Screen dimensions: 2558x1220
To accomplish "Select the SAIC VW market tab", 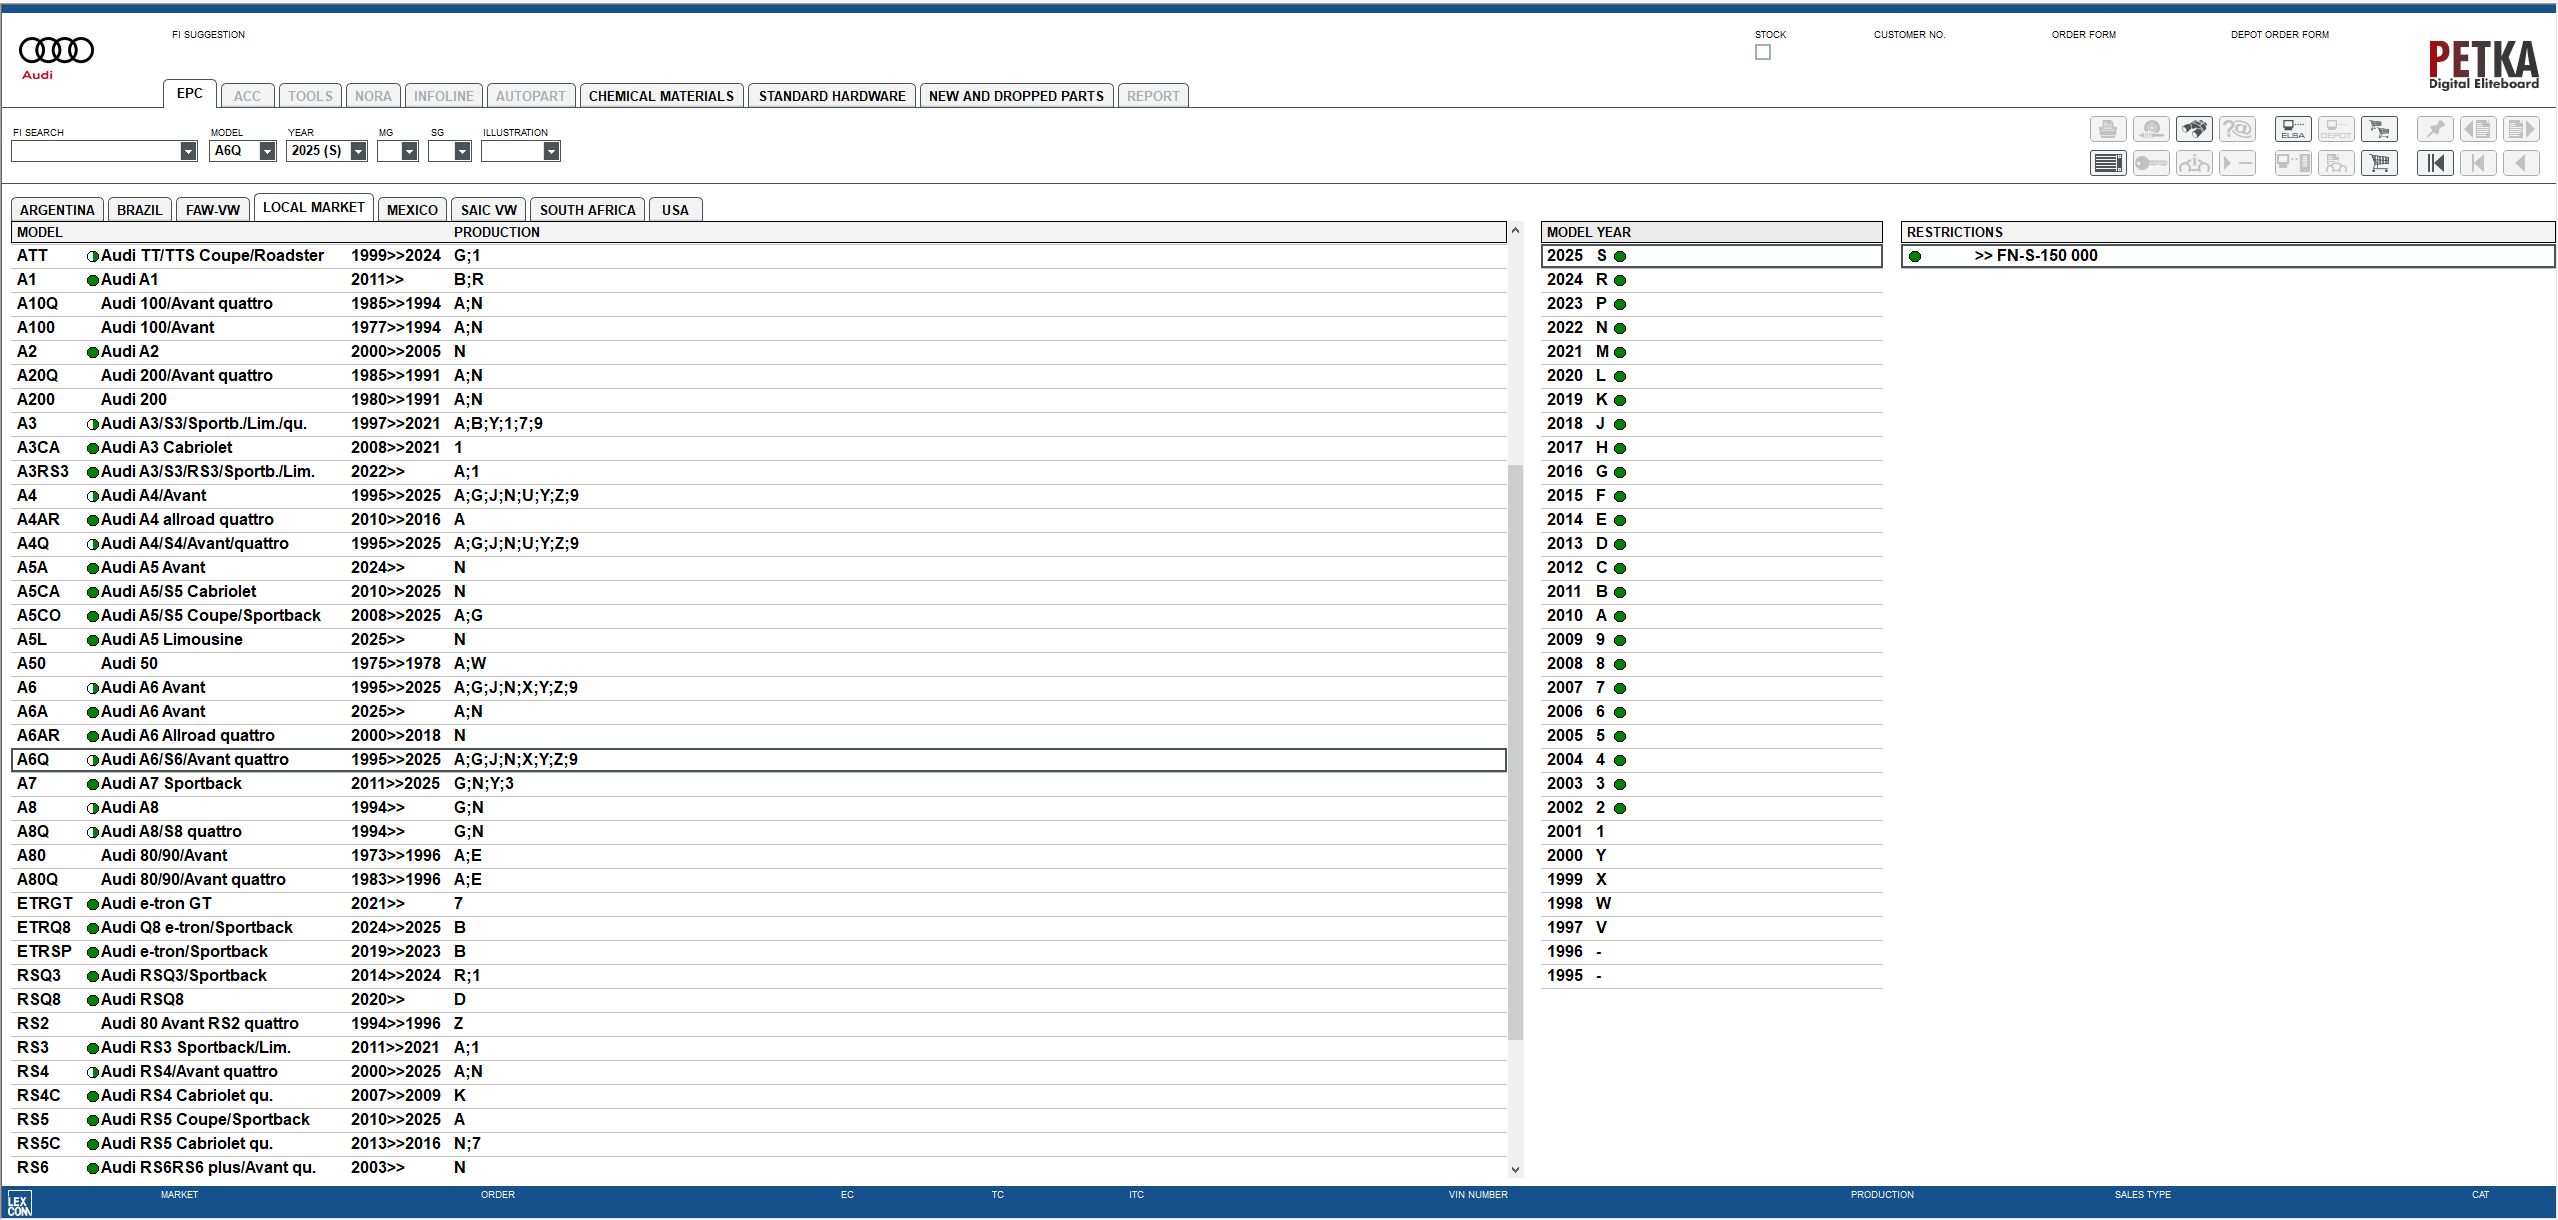I will [x=488, y=210].
